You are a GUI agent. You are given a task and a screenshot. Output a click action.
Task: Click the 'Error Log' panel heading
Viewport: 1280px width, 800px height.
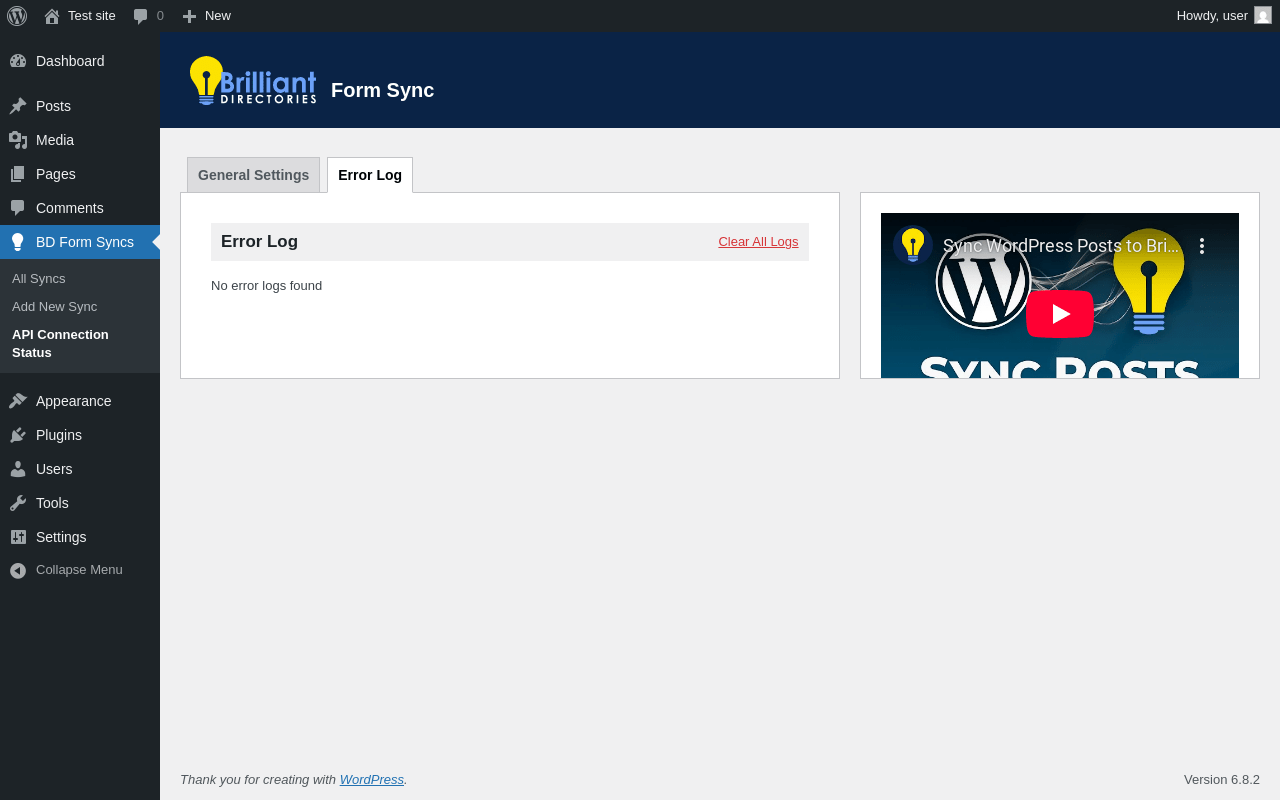pyautogui.click(x=259, y=242)
